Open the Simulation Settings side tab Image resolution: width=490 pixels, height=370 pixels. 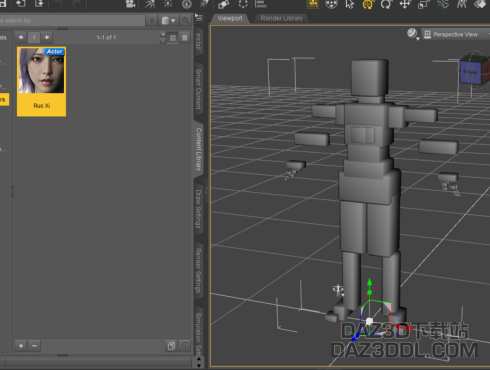pos(198,333)
